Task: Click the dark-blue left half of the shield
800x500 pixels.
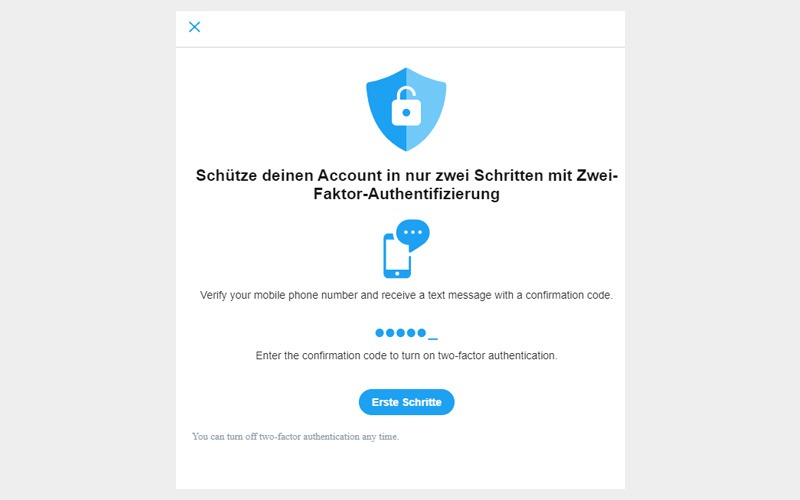Action: [386, 107]
